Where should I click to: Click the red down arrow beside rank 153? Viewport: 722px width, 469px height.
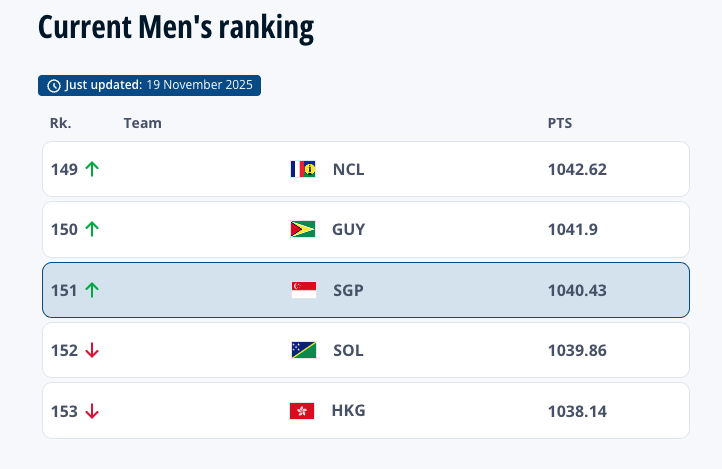click(92, 411)
